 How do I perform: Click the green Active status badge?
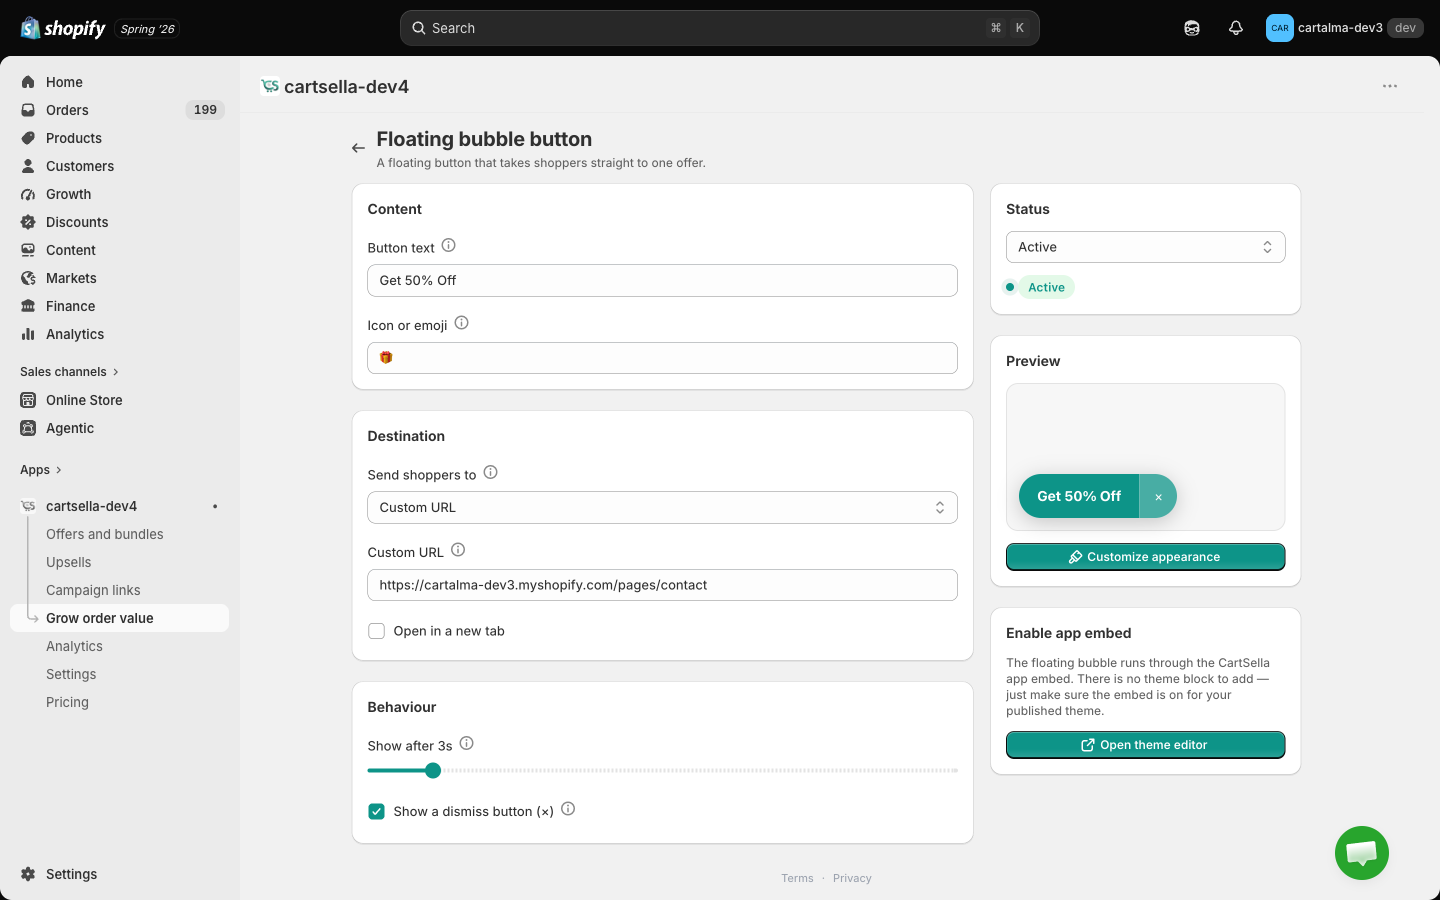coord(1046,287)
